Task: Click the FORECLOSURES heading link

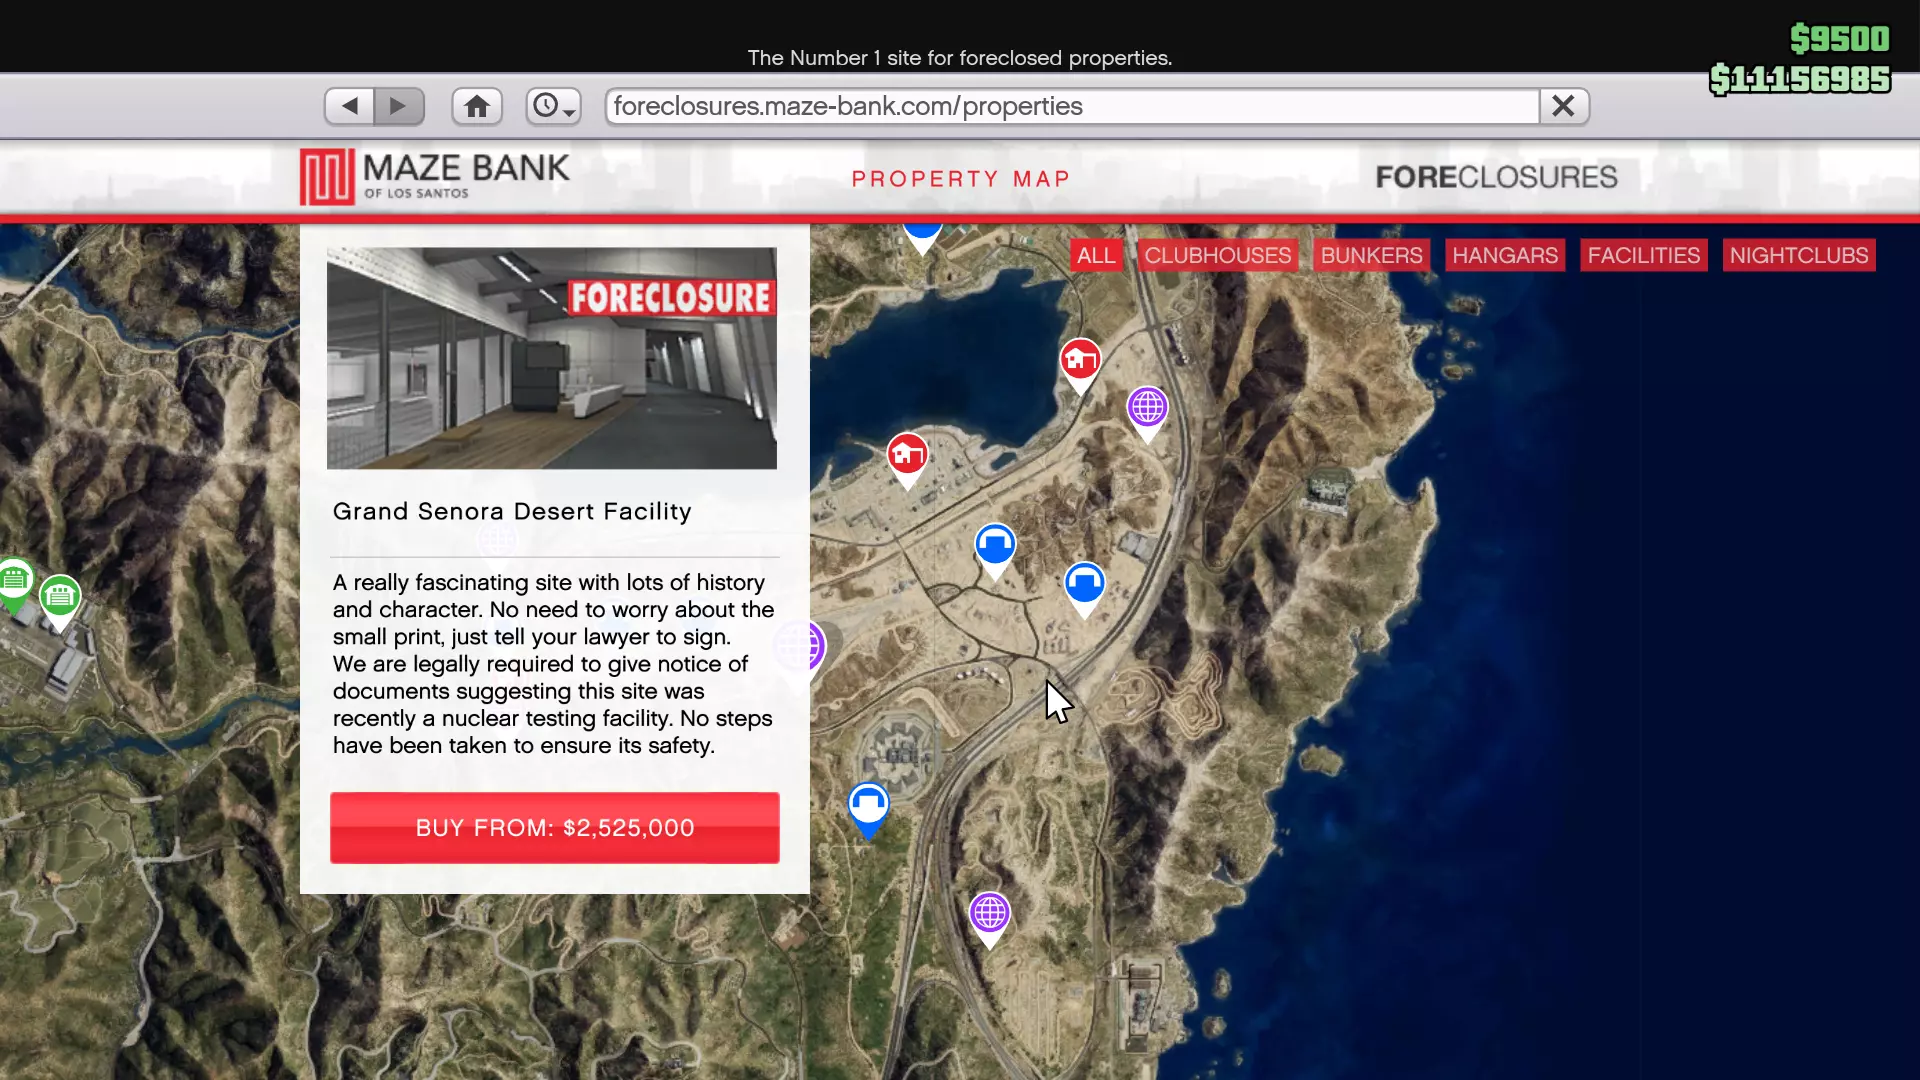Action: pos(1496,177)
